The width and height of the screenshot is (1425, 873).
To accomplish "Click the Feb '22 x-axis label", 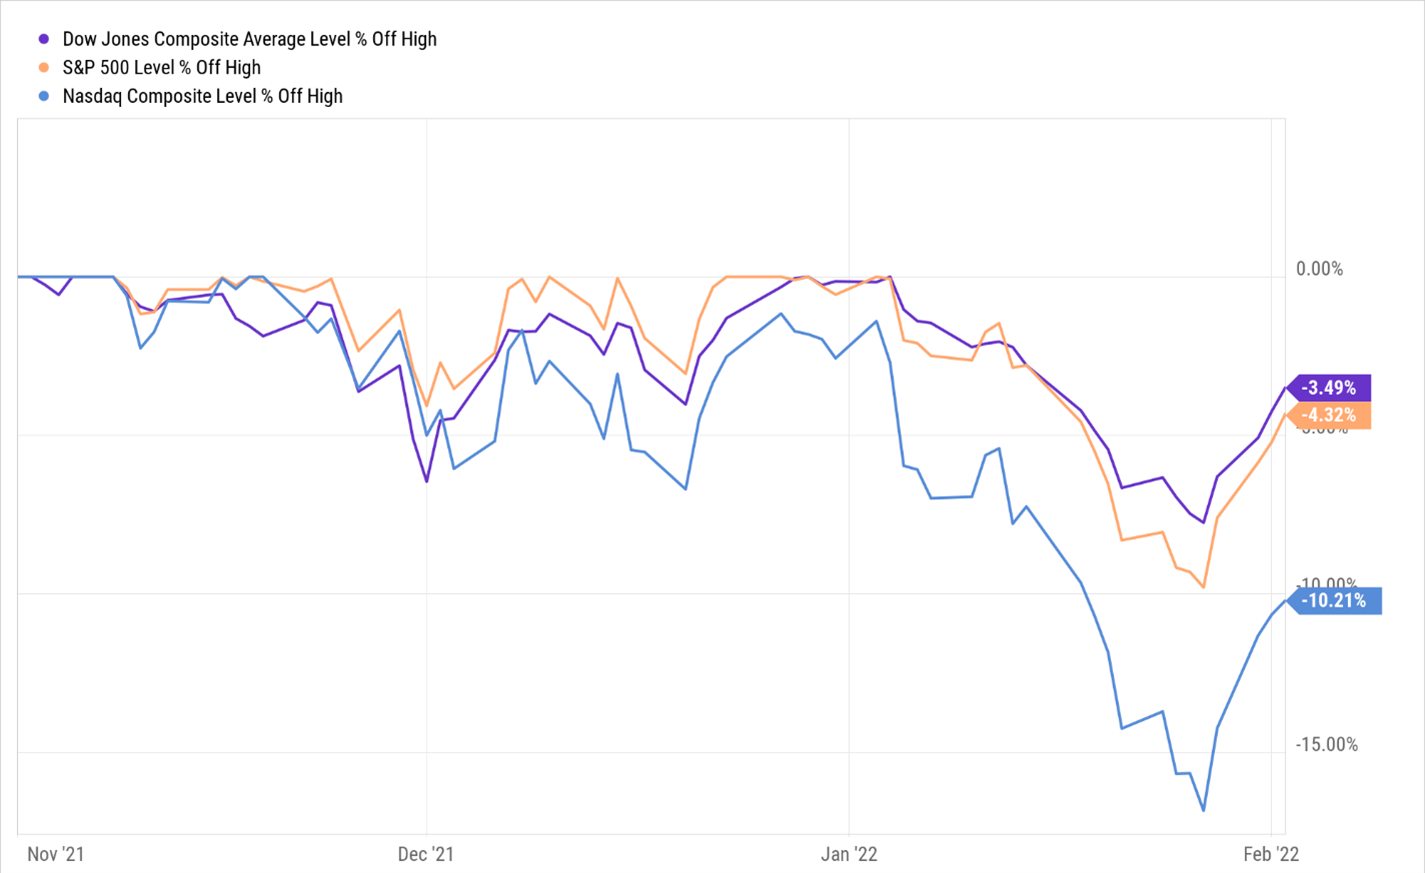I will click(1271, 854).
